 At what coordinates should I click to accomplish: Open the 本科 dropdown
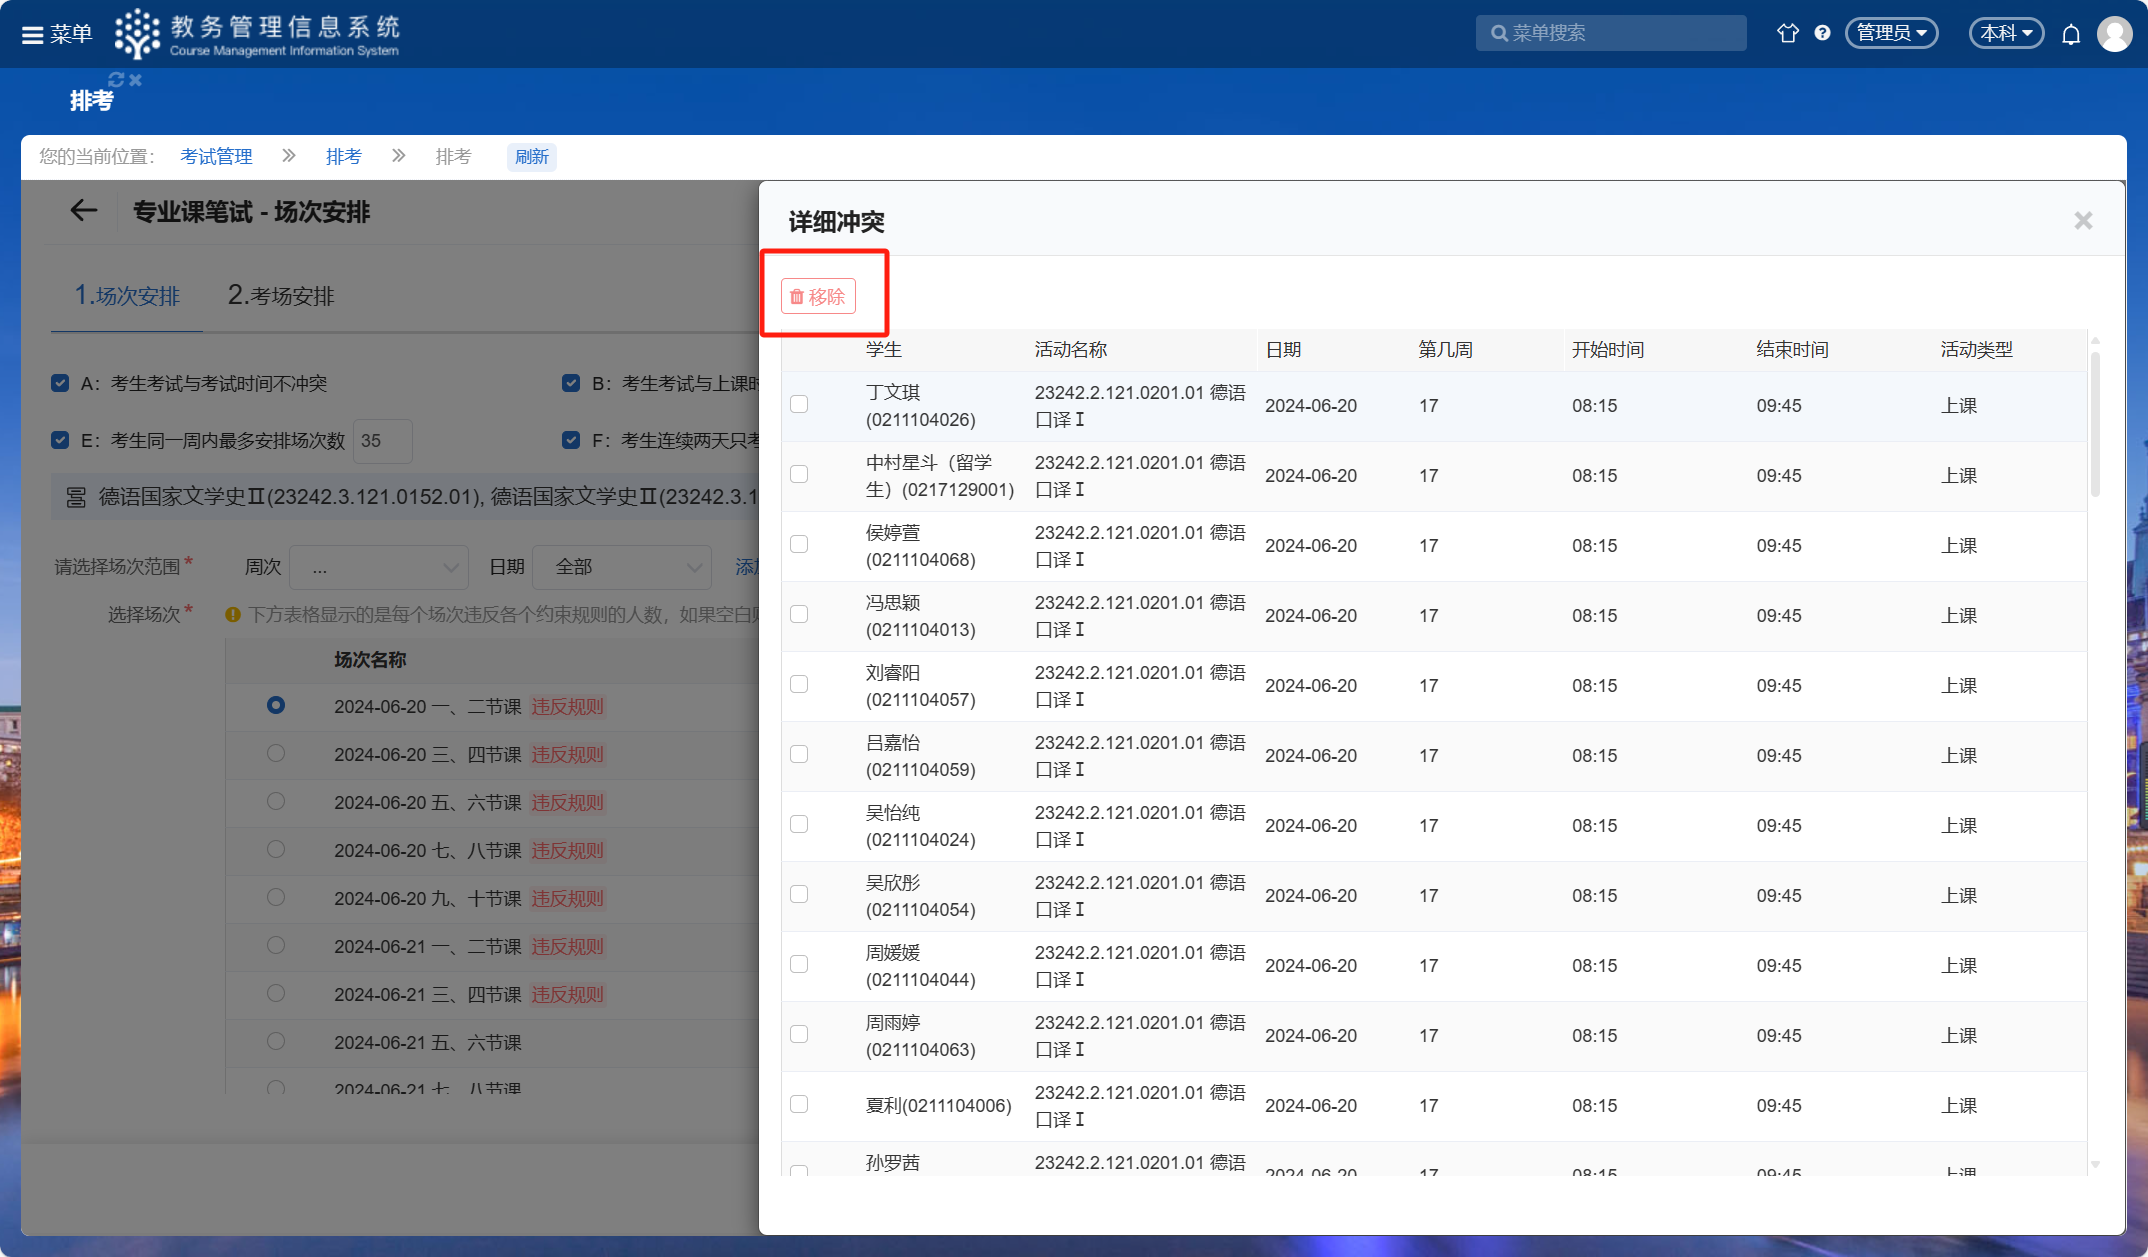2006,33
